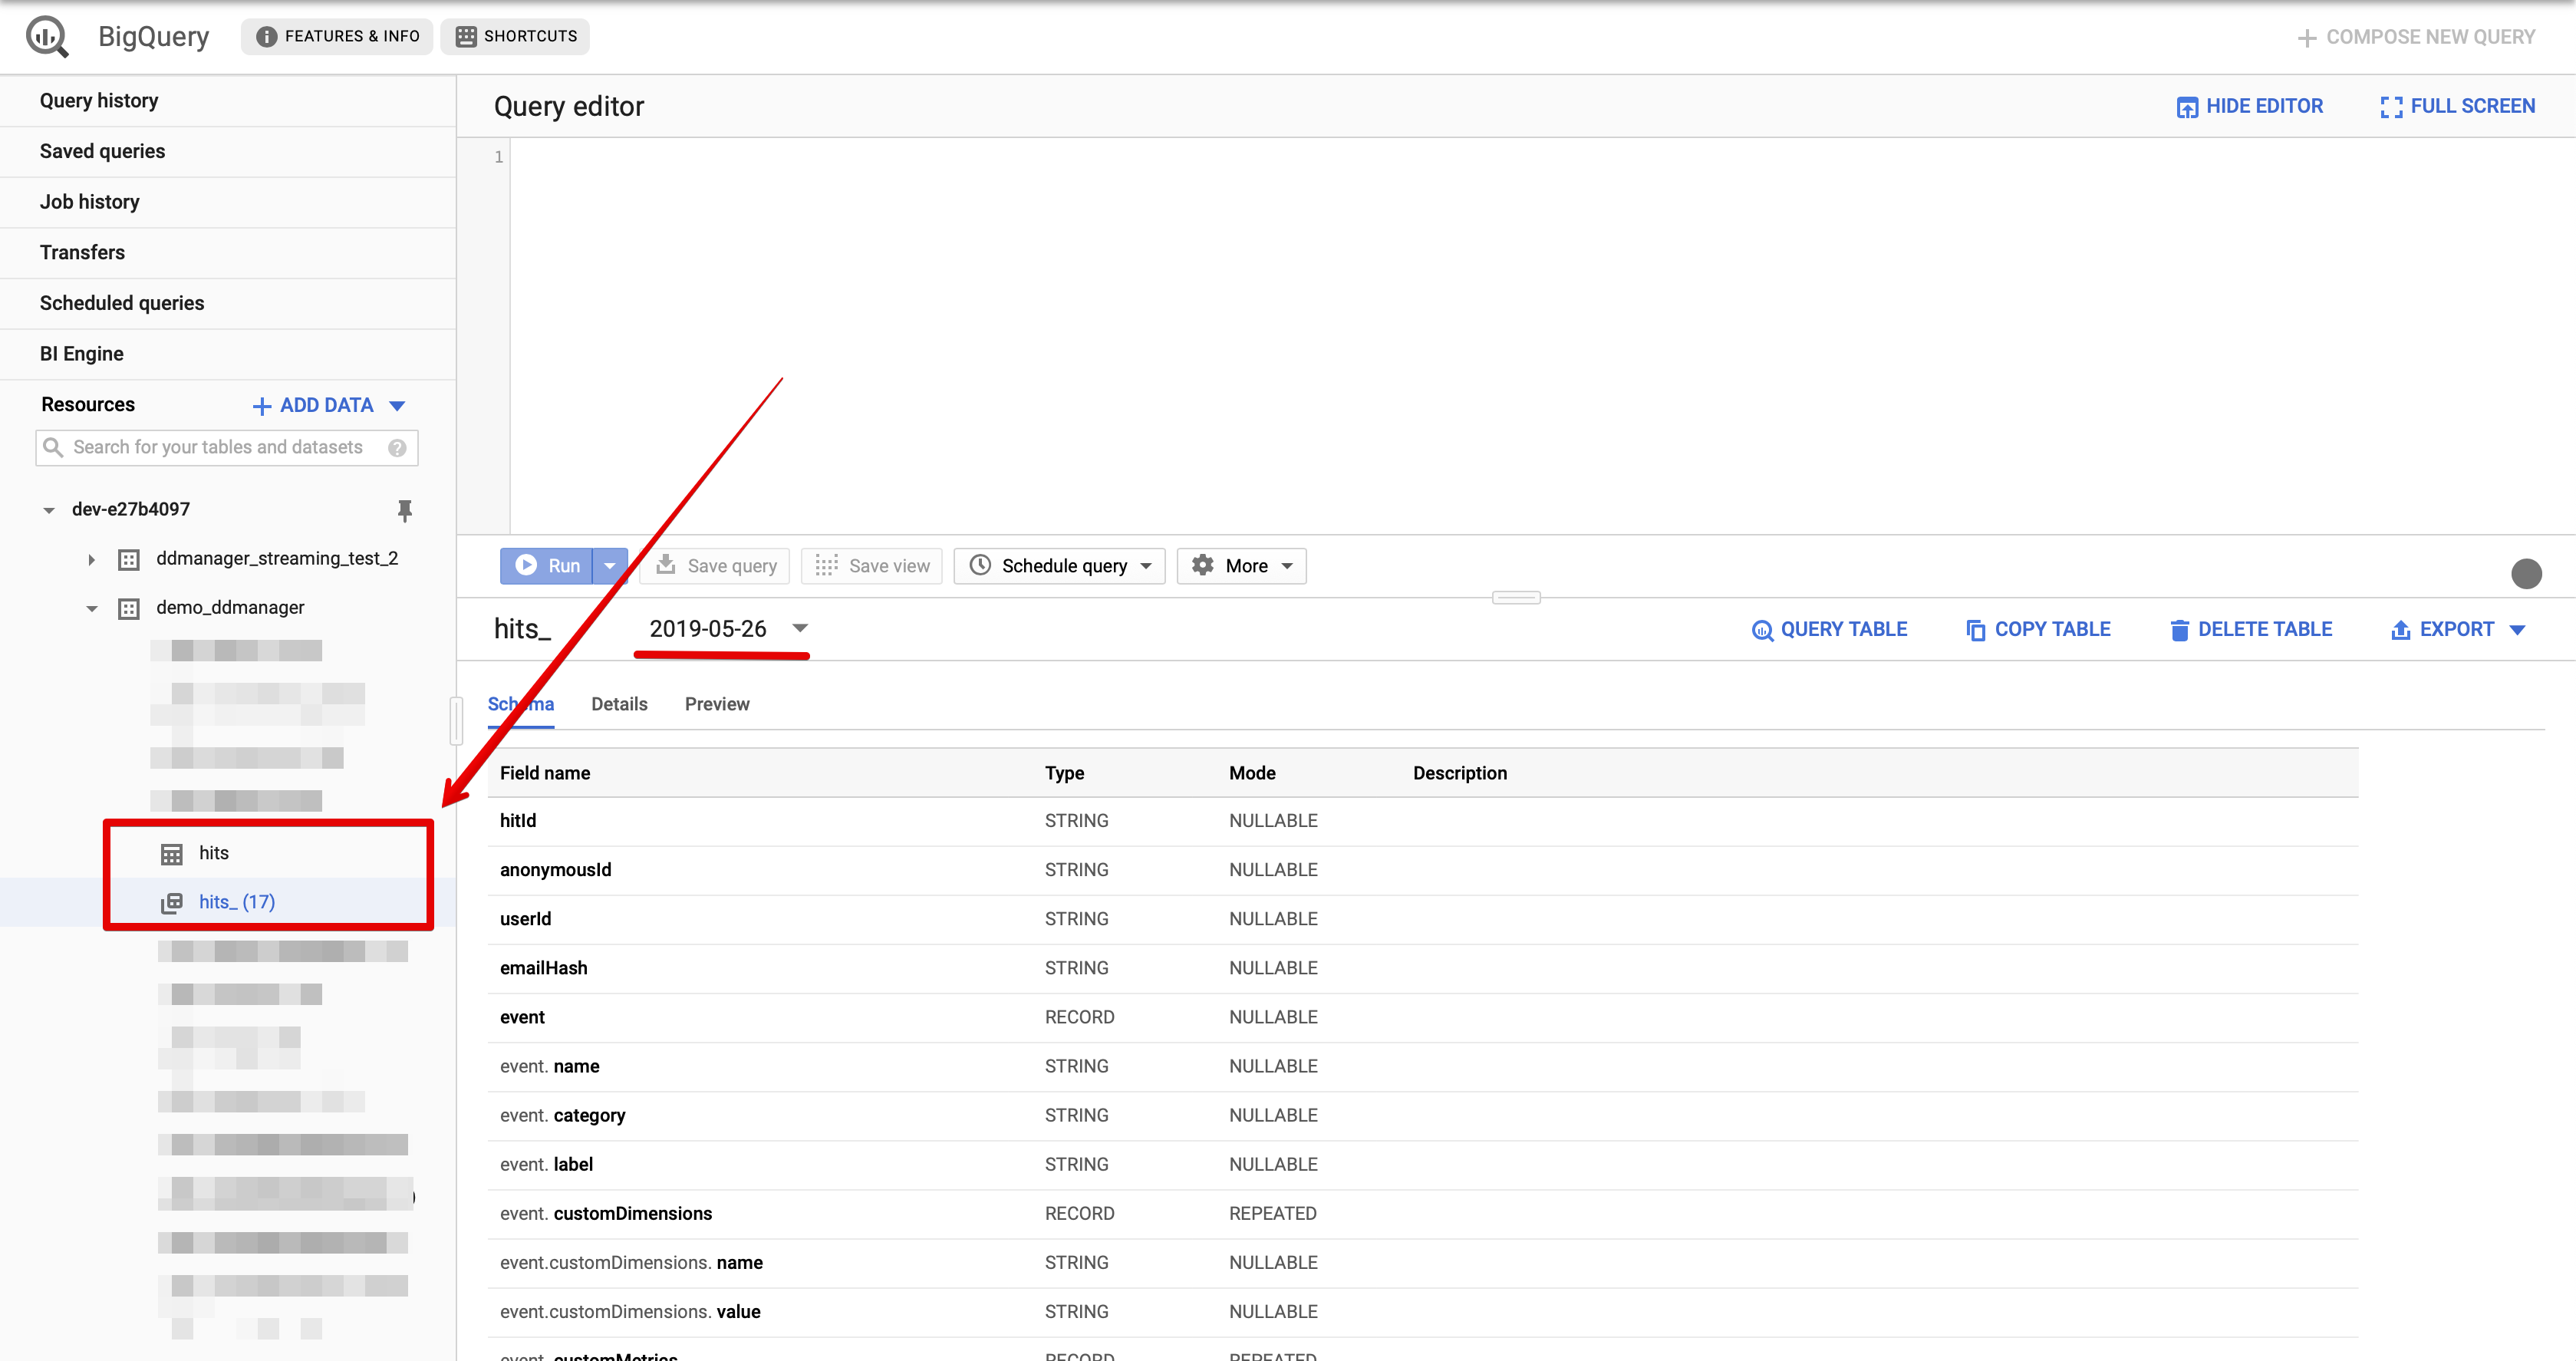
Task: Open the More settings dropdown
Action: [x=1241, y=566]
